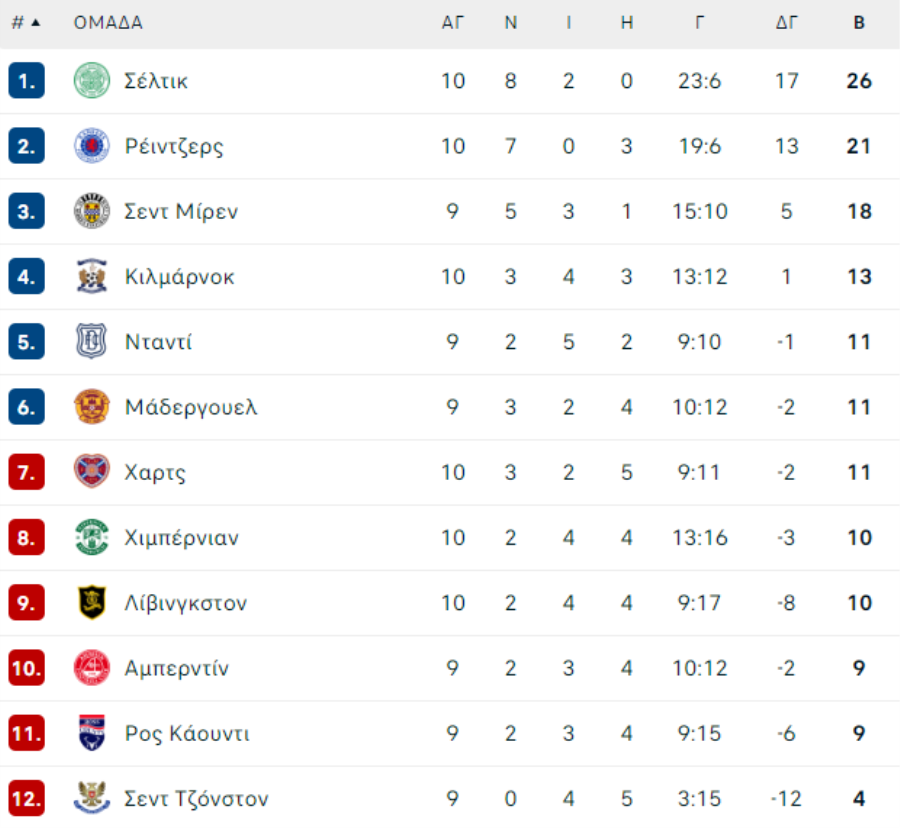Screen dimensions: 900x828
Task: Click the Kilmarnock crest icon
Action: [92, 276]
